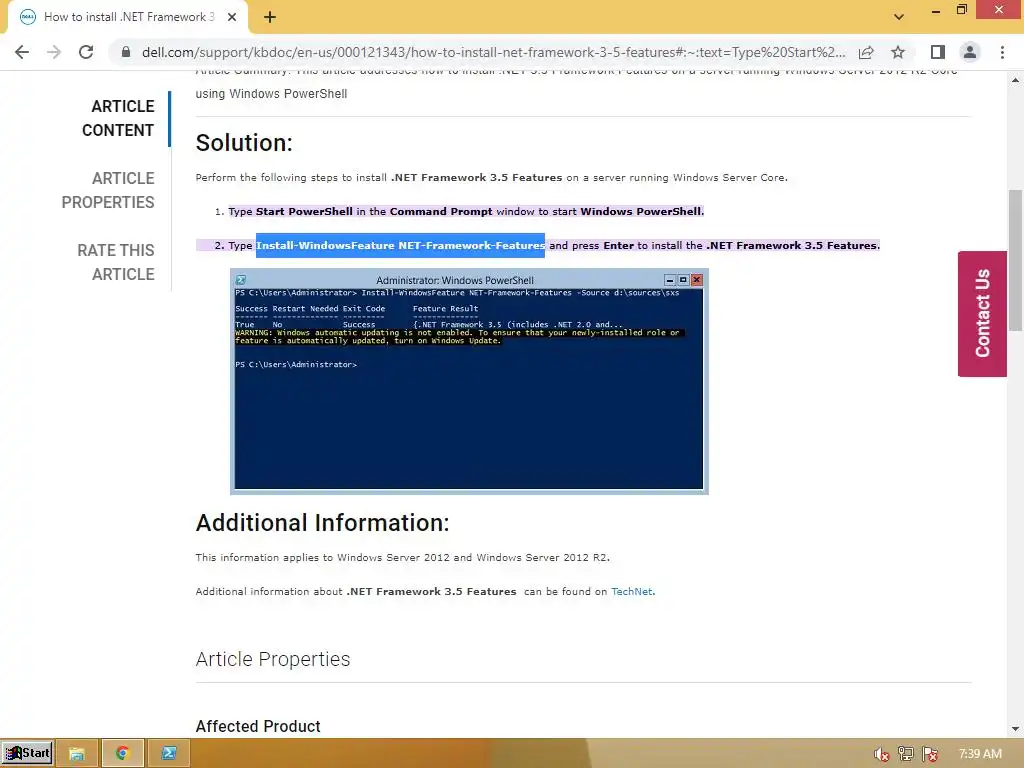Click the scrollbar down arrow
1024x768 pixels.
tap(1015, 729)
